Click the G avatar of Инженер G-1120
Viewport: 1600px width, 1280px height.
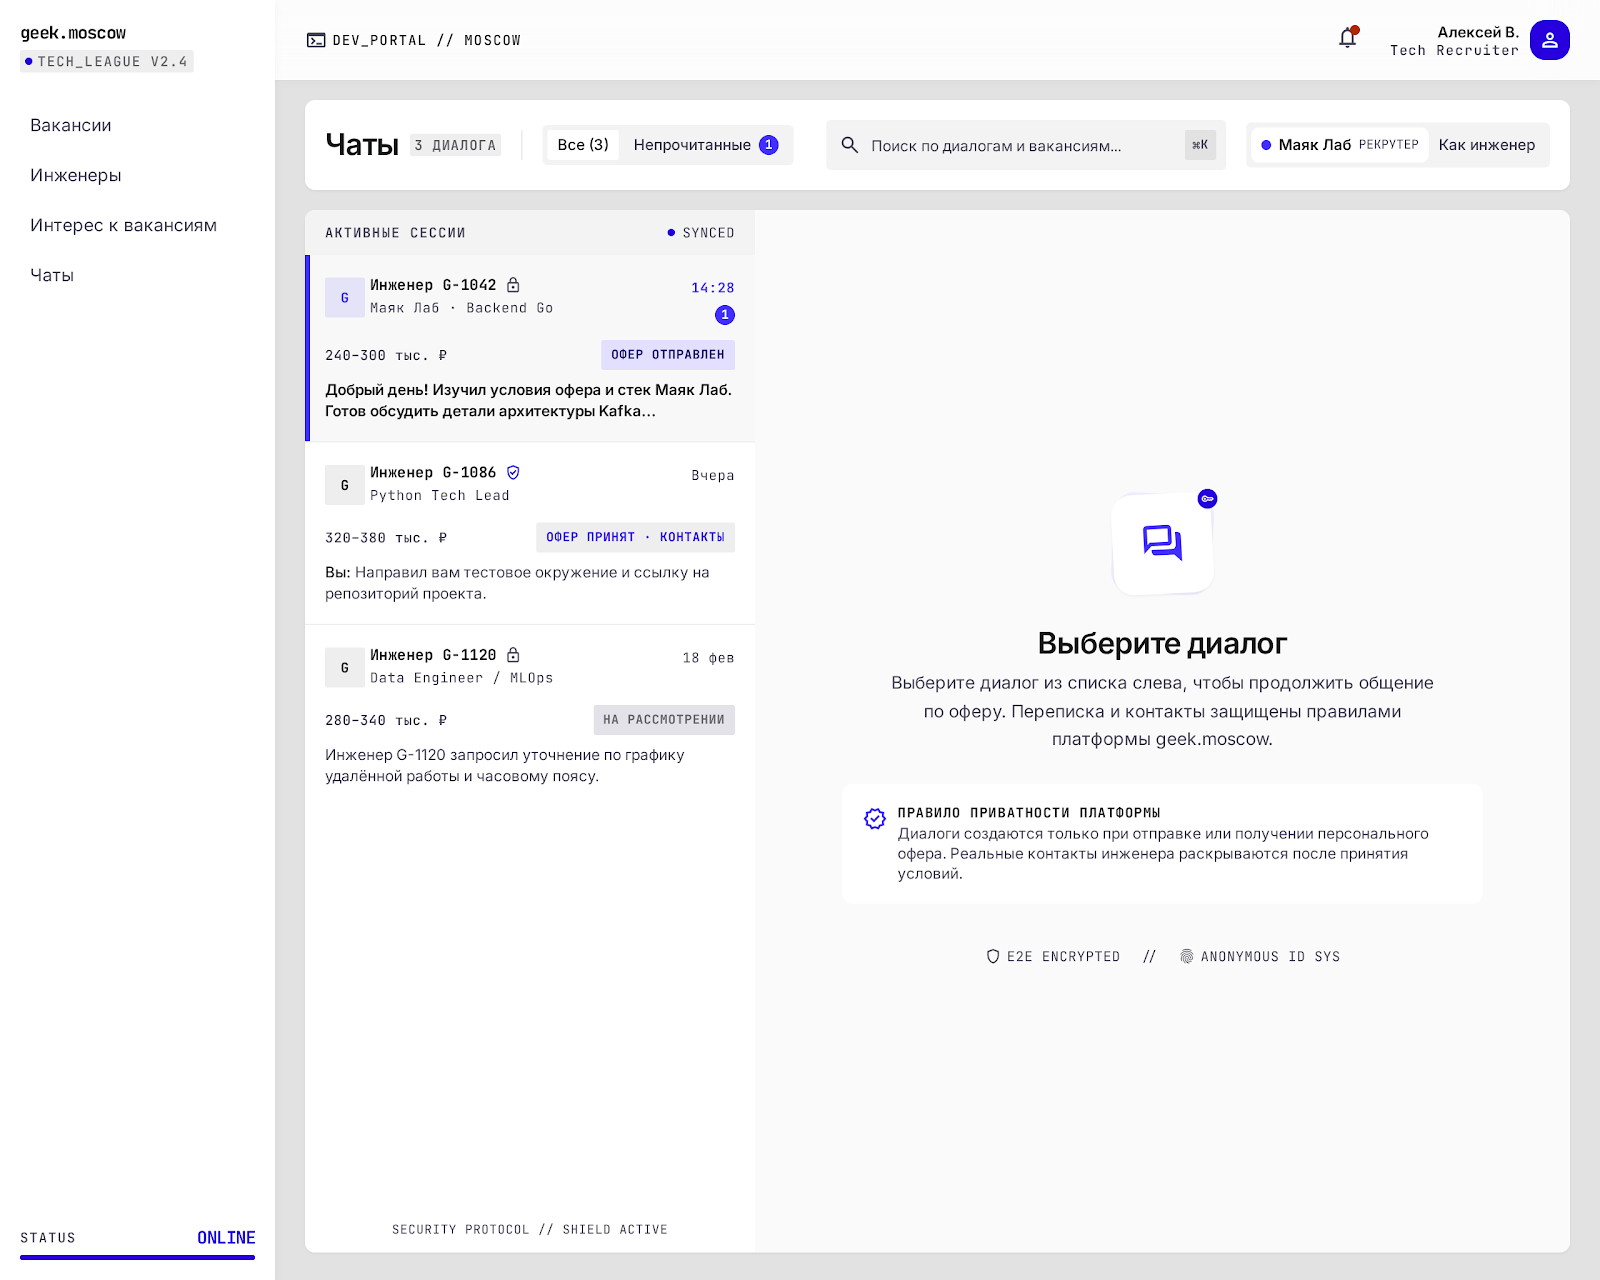click(345, 668)
